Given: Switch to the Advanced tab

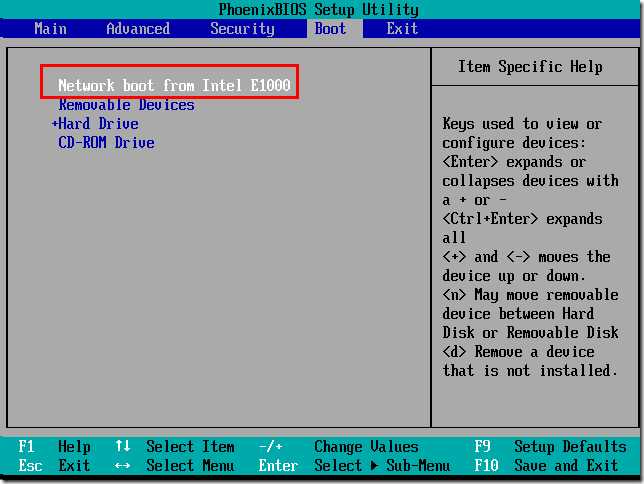Looking at the screenshot, I should click(138, 29).
